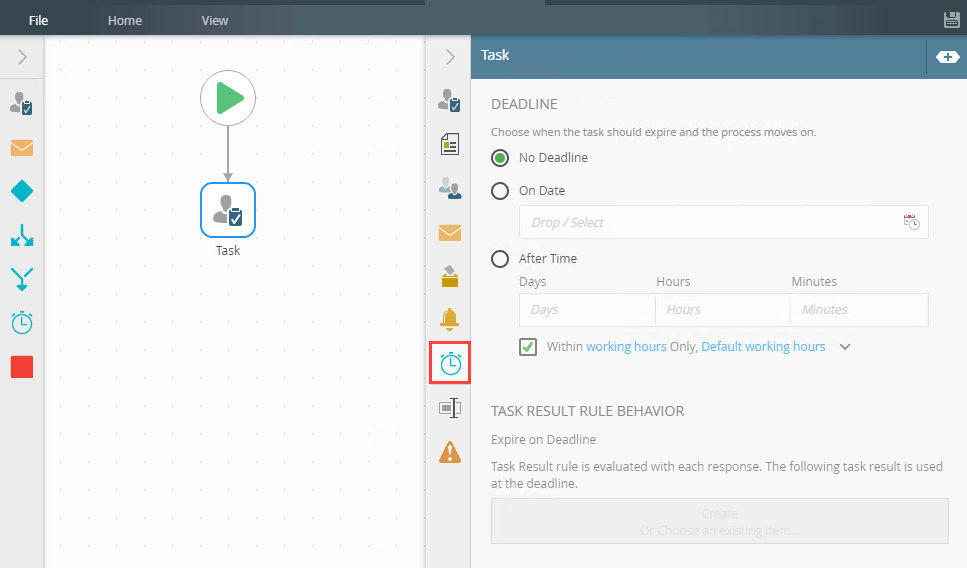Viewport: 967px width, 568px height.
Task: Click the TASK RESULT RULE BEHAVIOR heading
Action: [x=587, y=411]
